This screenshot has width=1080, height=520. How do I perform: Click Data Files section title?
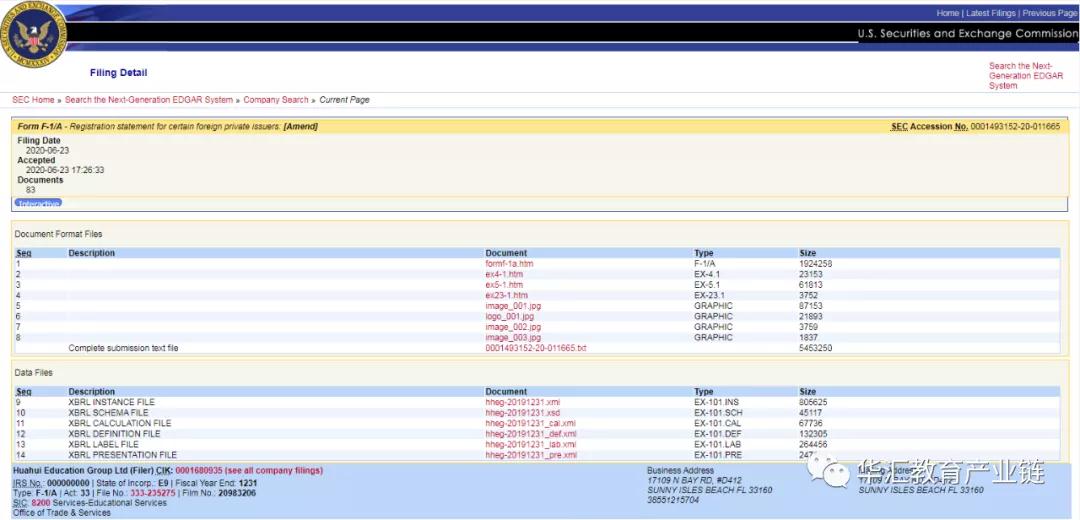click(34, 373)
